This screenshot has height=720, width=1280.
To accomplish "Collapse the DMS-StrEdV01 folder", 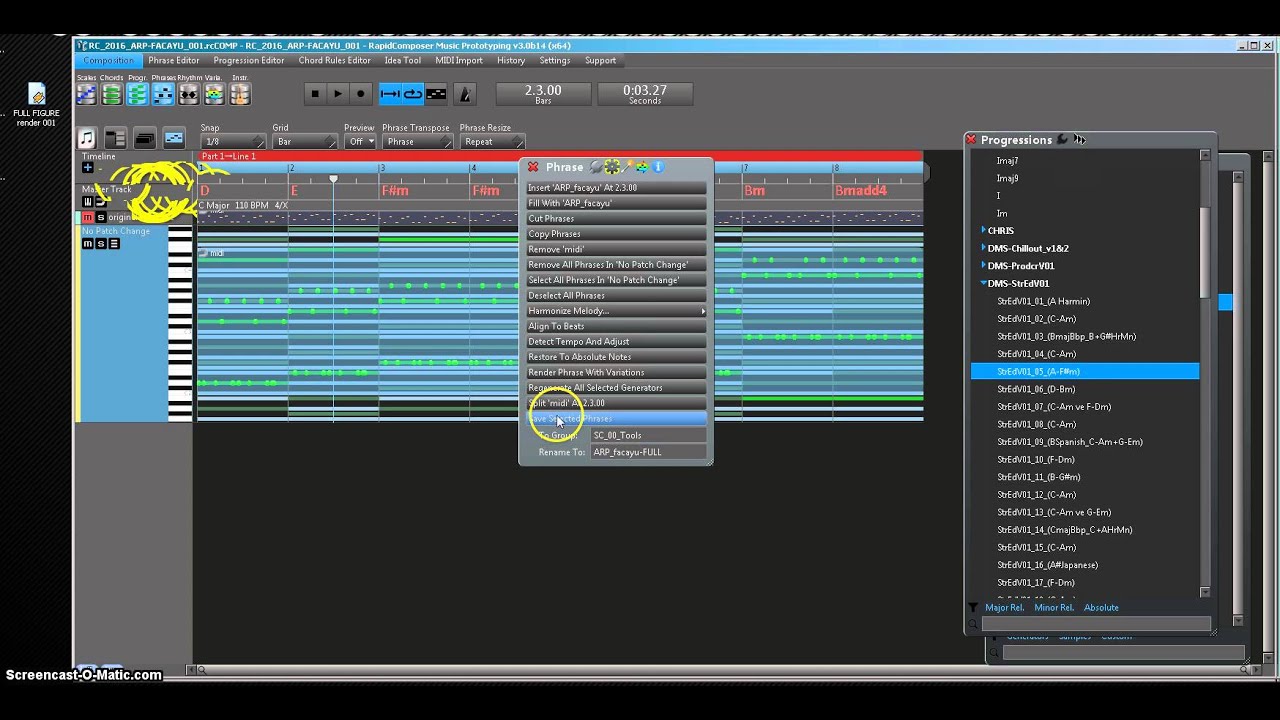I will click(x=983, y=284).
